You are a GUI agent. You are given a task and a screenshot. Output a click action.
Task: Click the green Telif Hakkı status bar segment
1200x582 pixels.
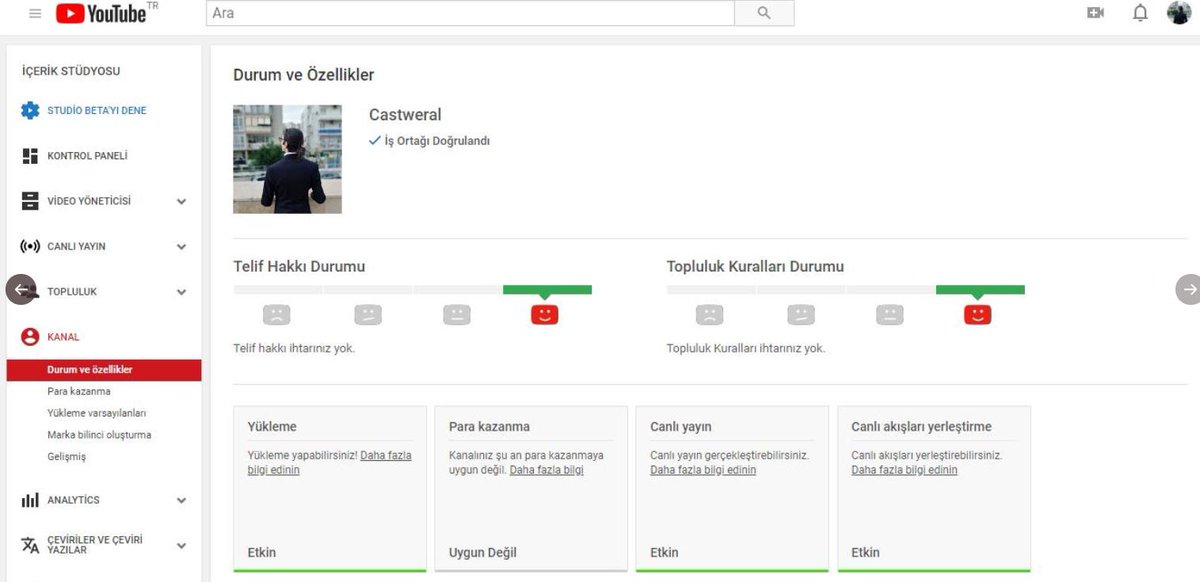[547, 290]
